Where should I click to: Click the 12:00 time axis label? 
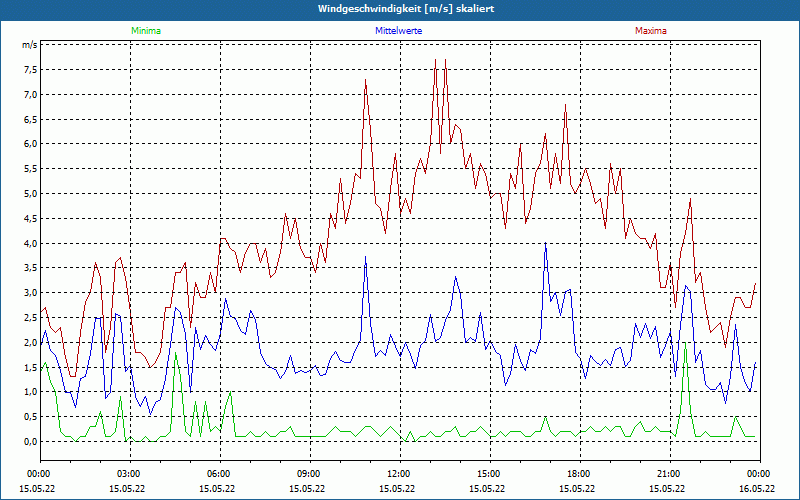397,474
